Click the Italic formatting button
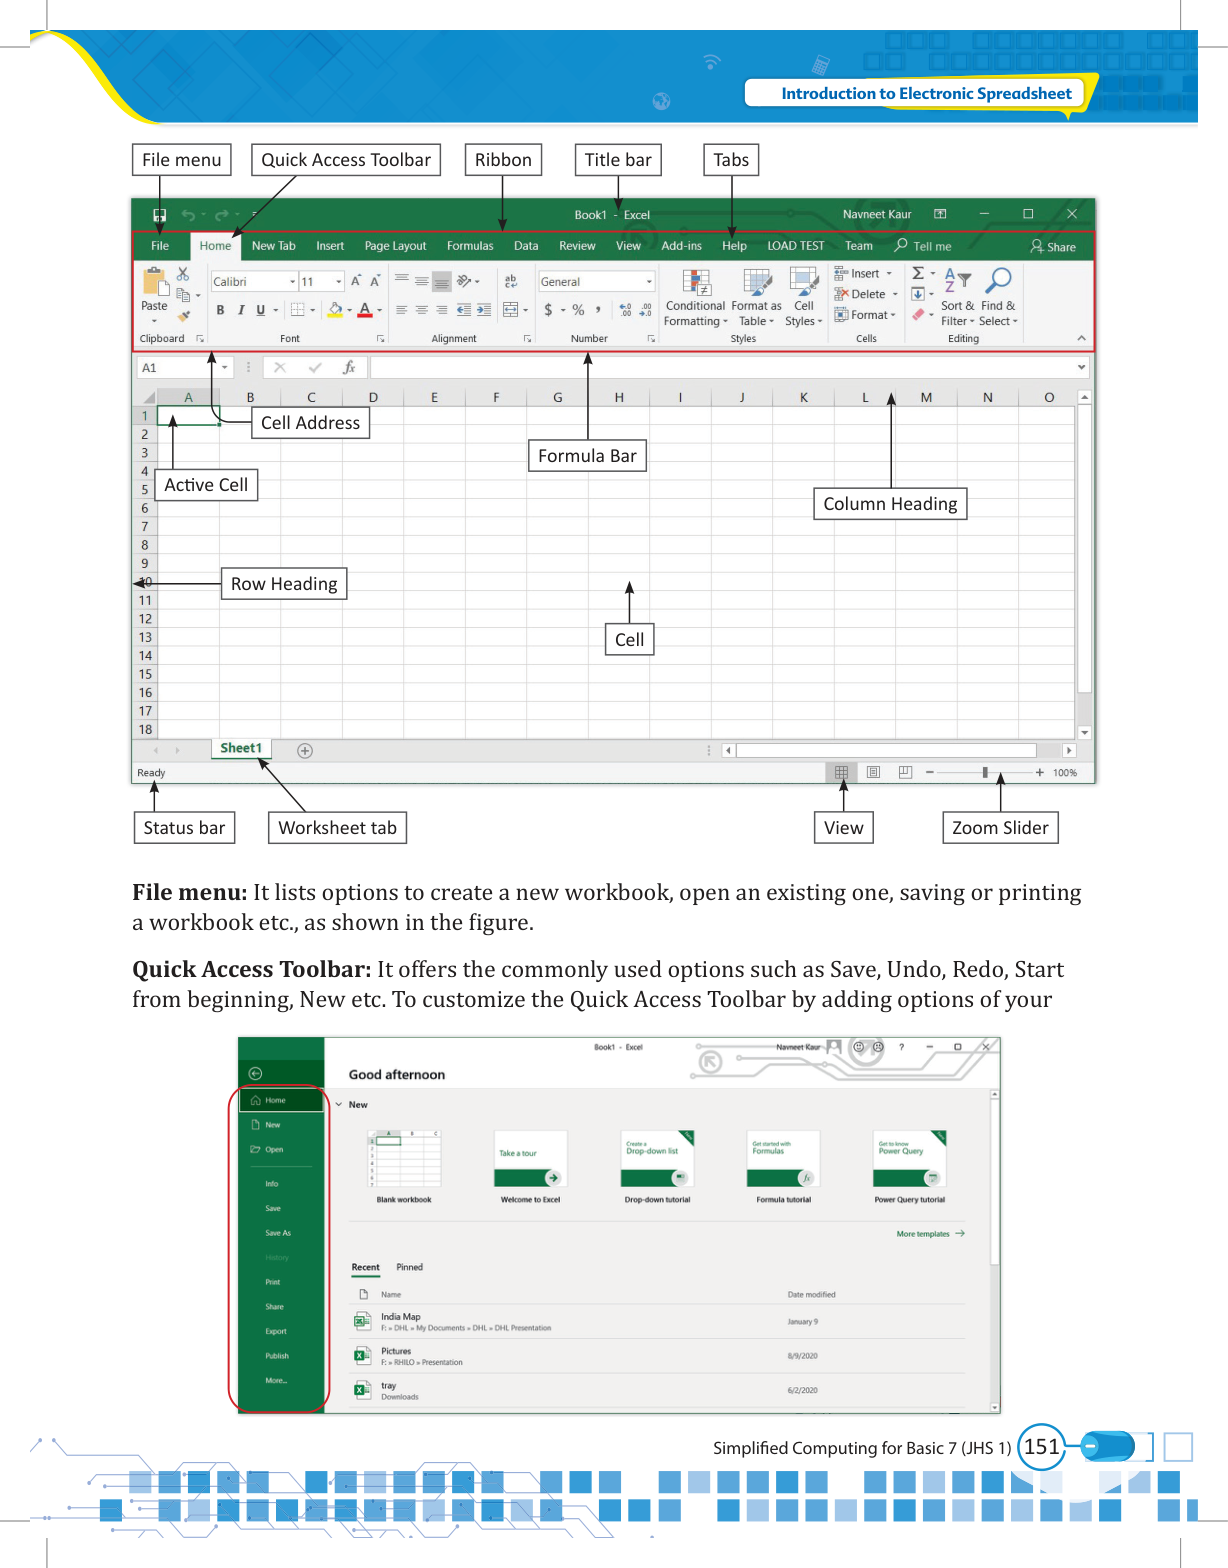This screenshot has height=1568, width=1228. point(241,310)
